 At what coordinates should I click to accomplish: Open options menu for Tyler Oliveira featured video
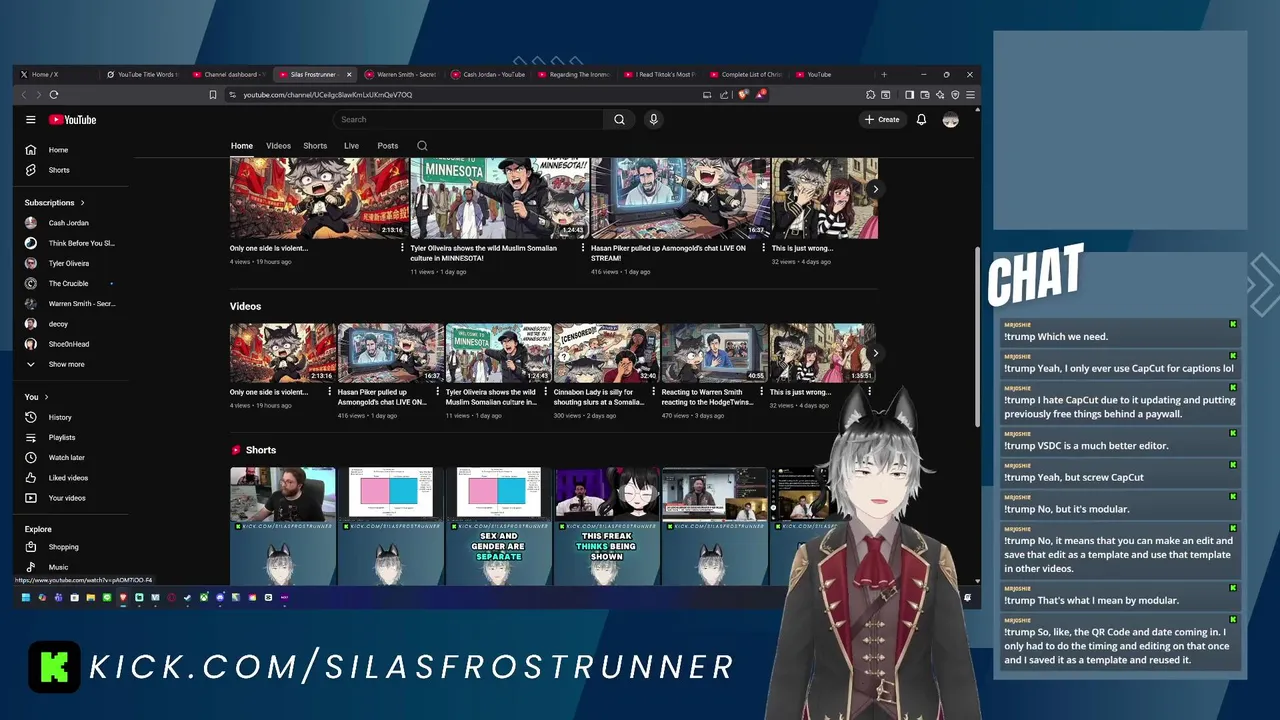pyautogui.click(x=582, y=248)
